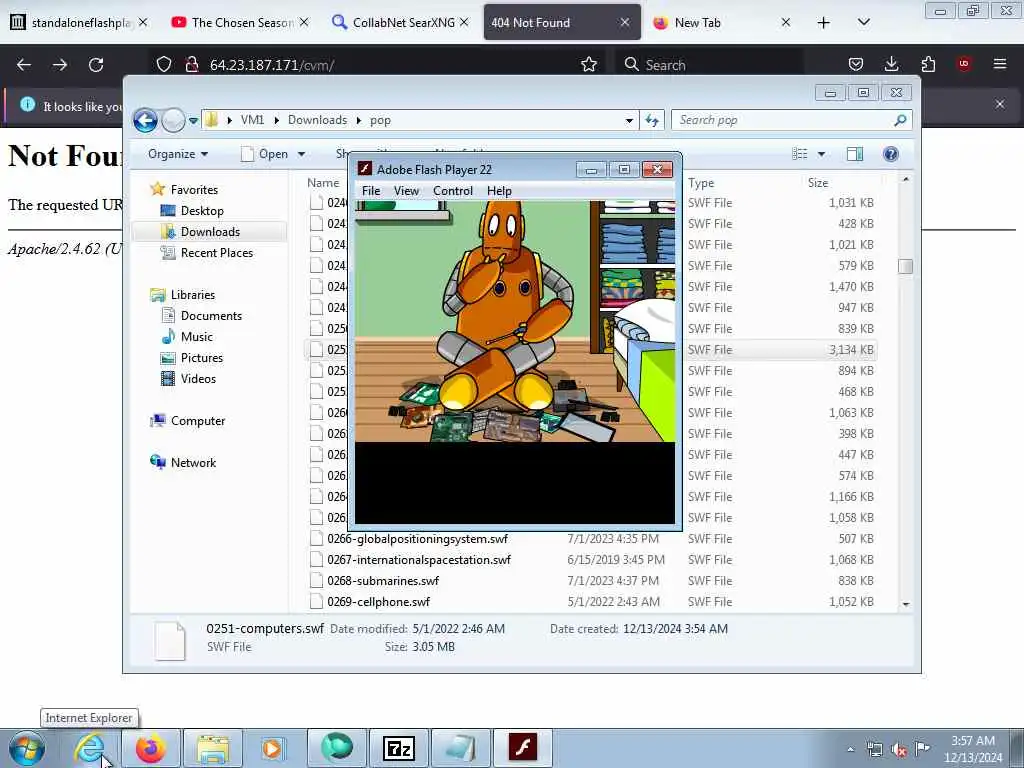
Task: Open Explorer recent locations dropdown arrow
Action: [x=193, y=121]
